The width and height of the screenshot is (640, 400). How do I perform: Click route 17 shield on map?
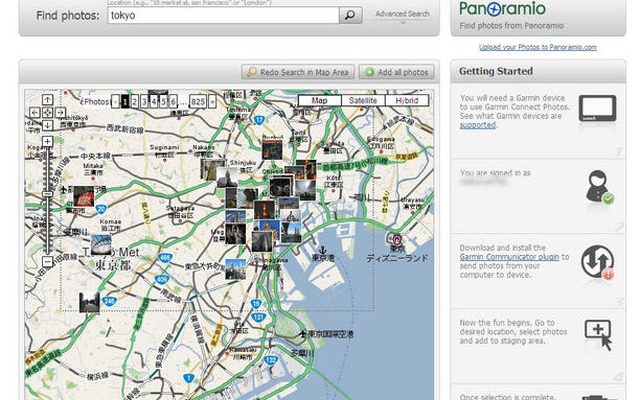pos(259,120)
